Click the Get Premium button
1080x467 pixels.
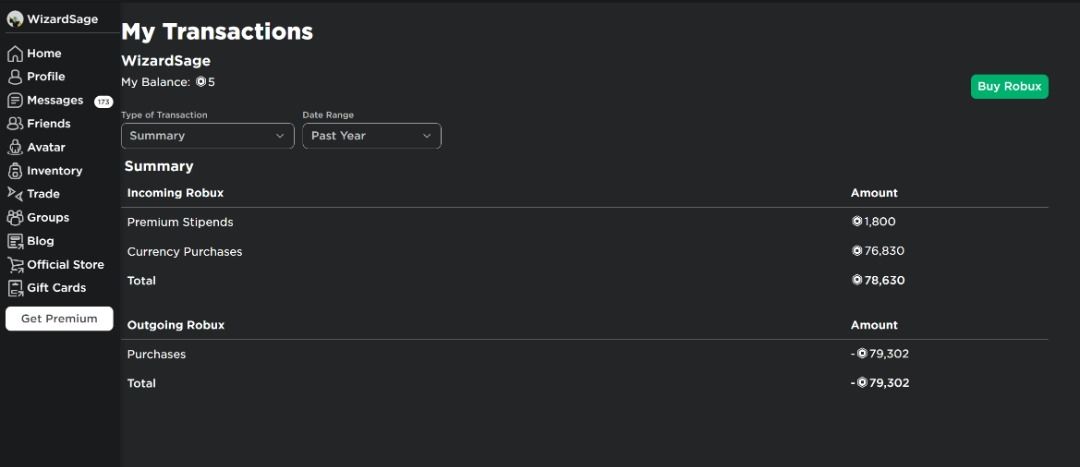click(x=59, y=319)
